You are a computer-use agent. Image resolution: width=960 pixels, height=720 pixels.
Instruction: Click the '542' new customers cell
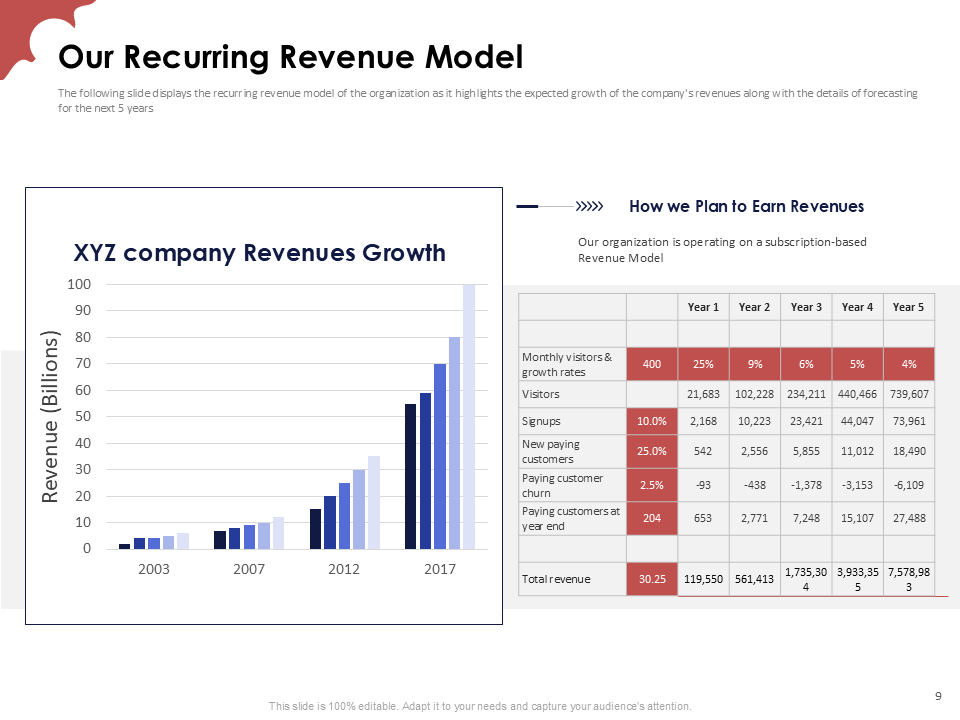(x=703, y=451)
